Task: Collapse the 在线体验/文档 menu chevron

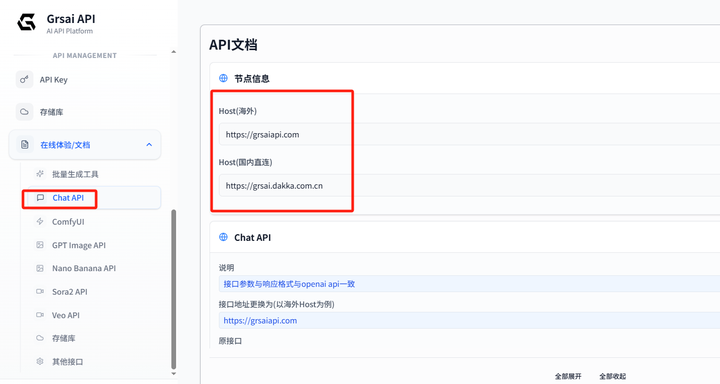Action: (x=149, y=145)
